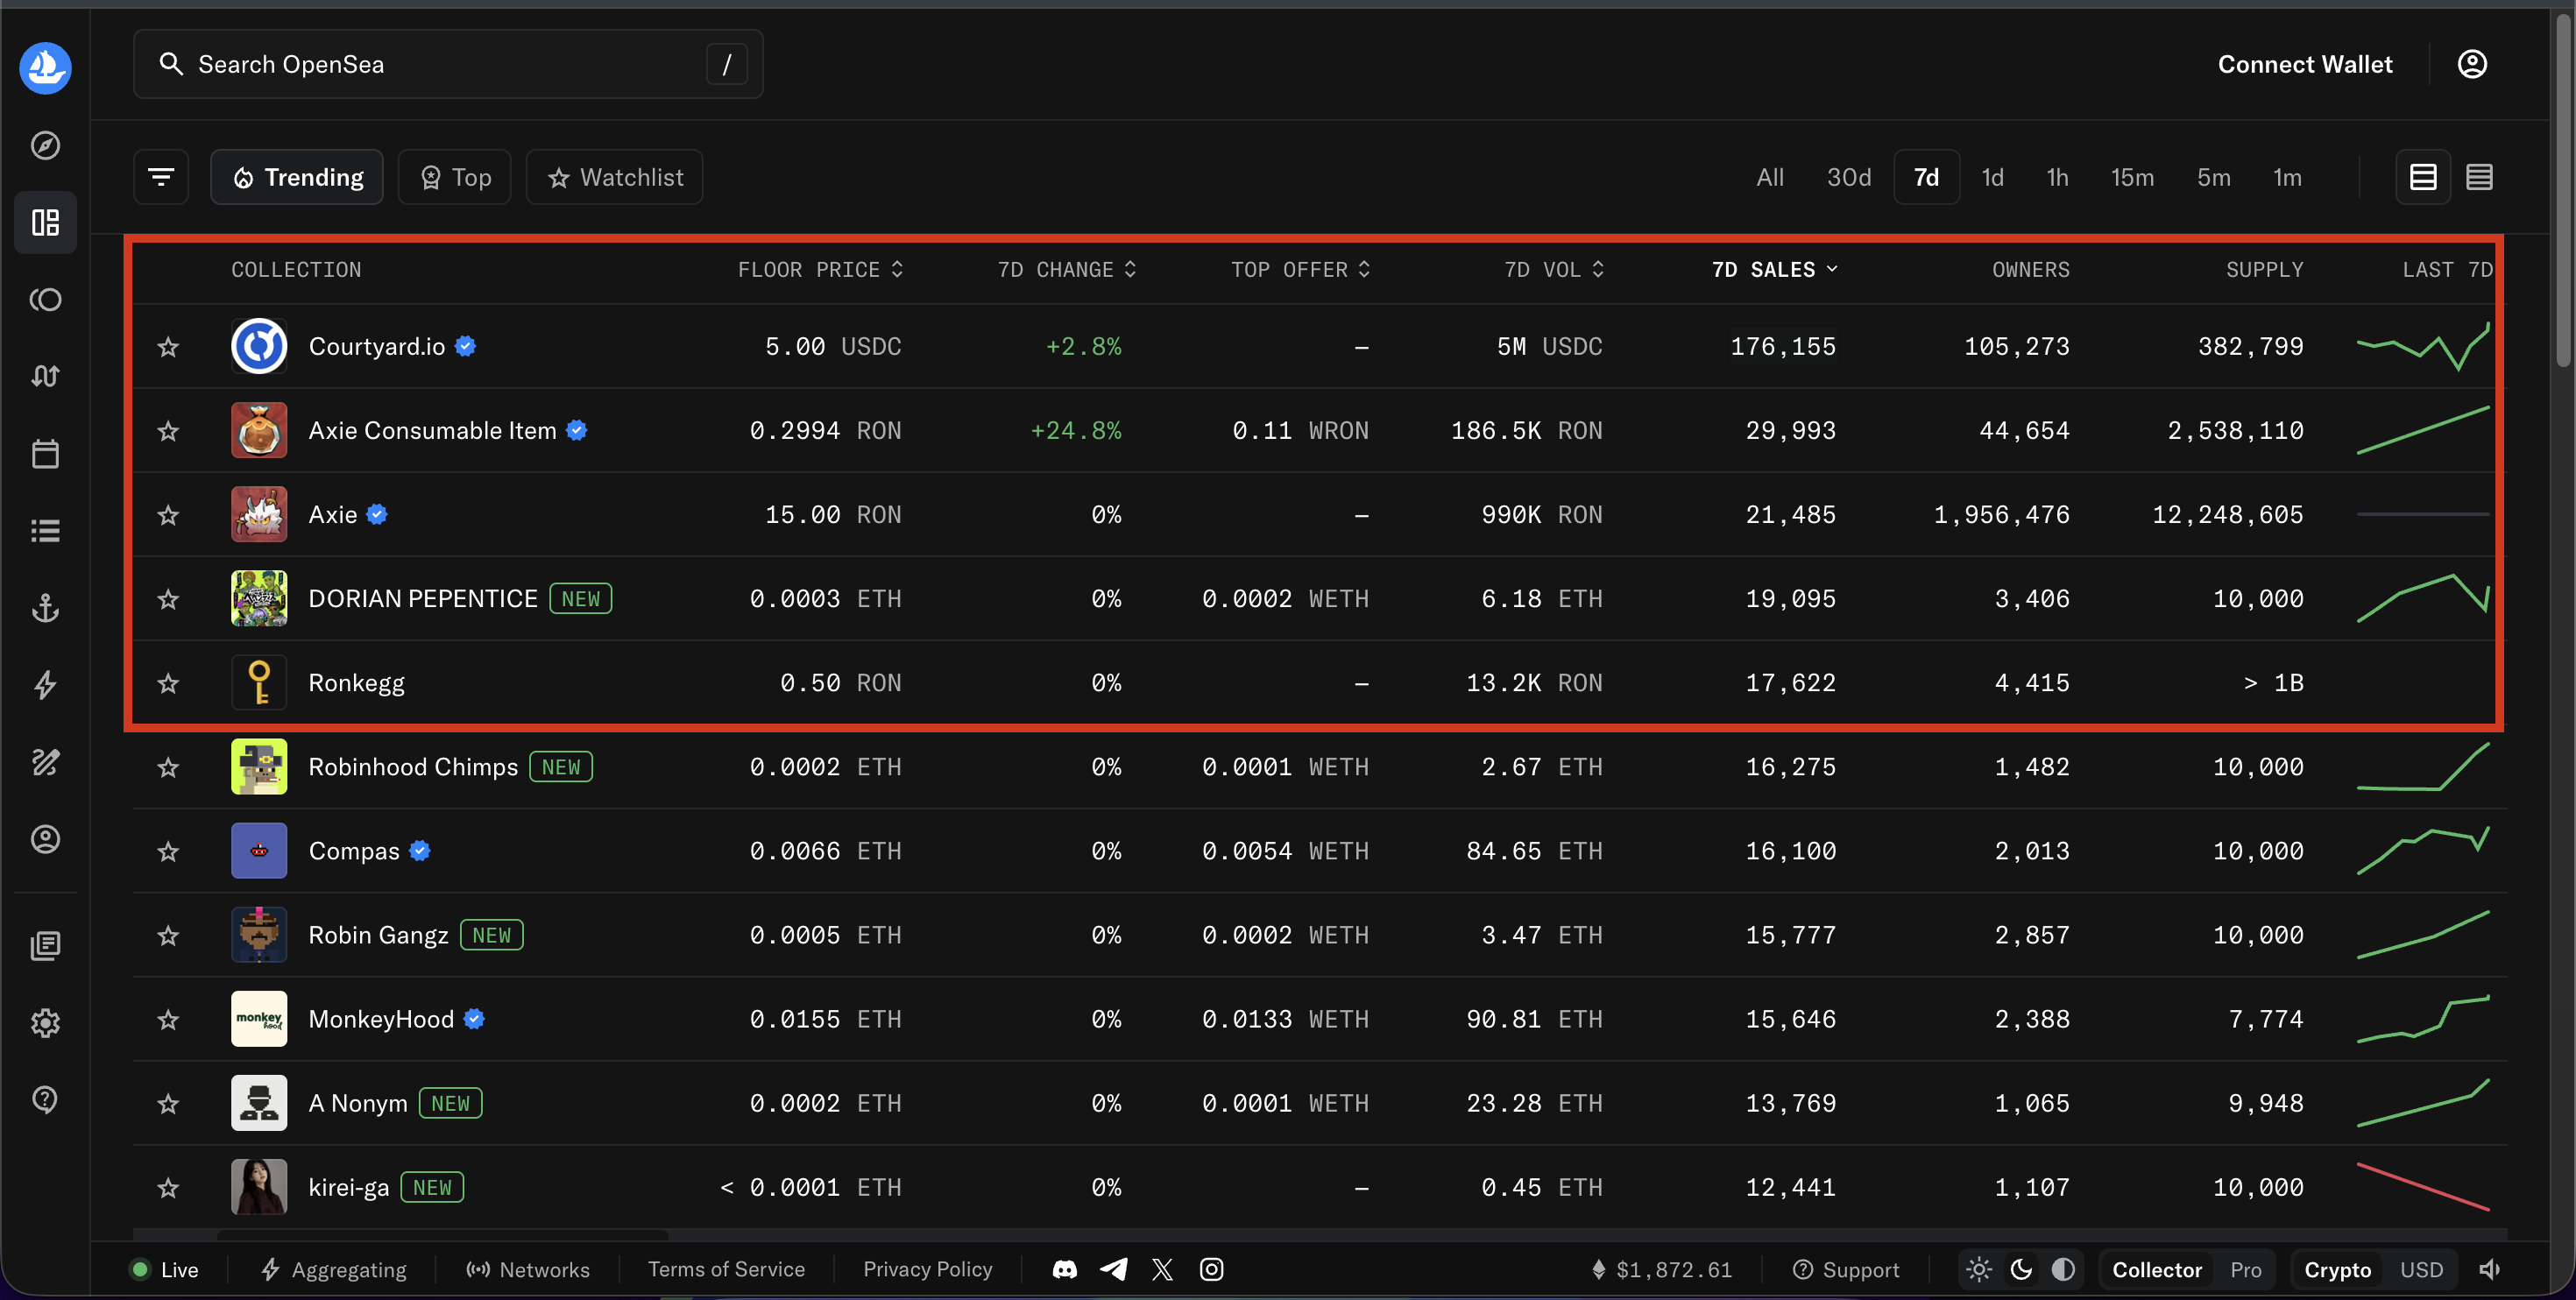2576x1300 pixels.
Task: Sort by the 7D Change column
Action: [1067, 269]
